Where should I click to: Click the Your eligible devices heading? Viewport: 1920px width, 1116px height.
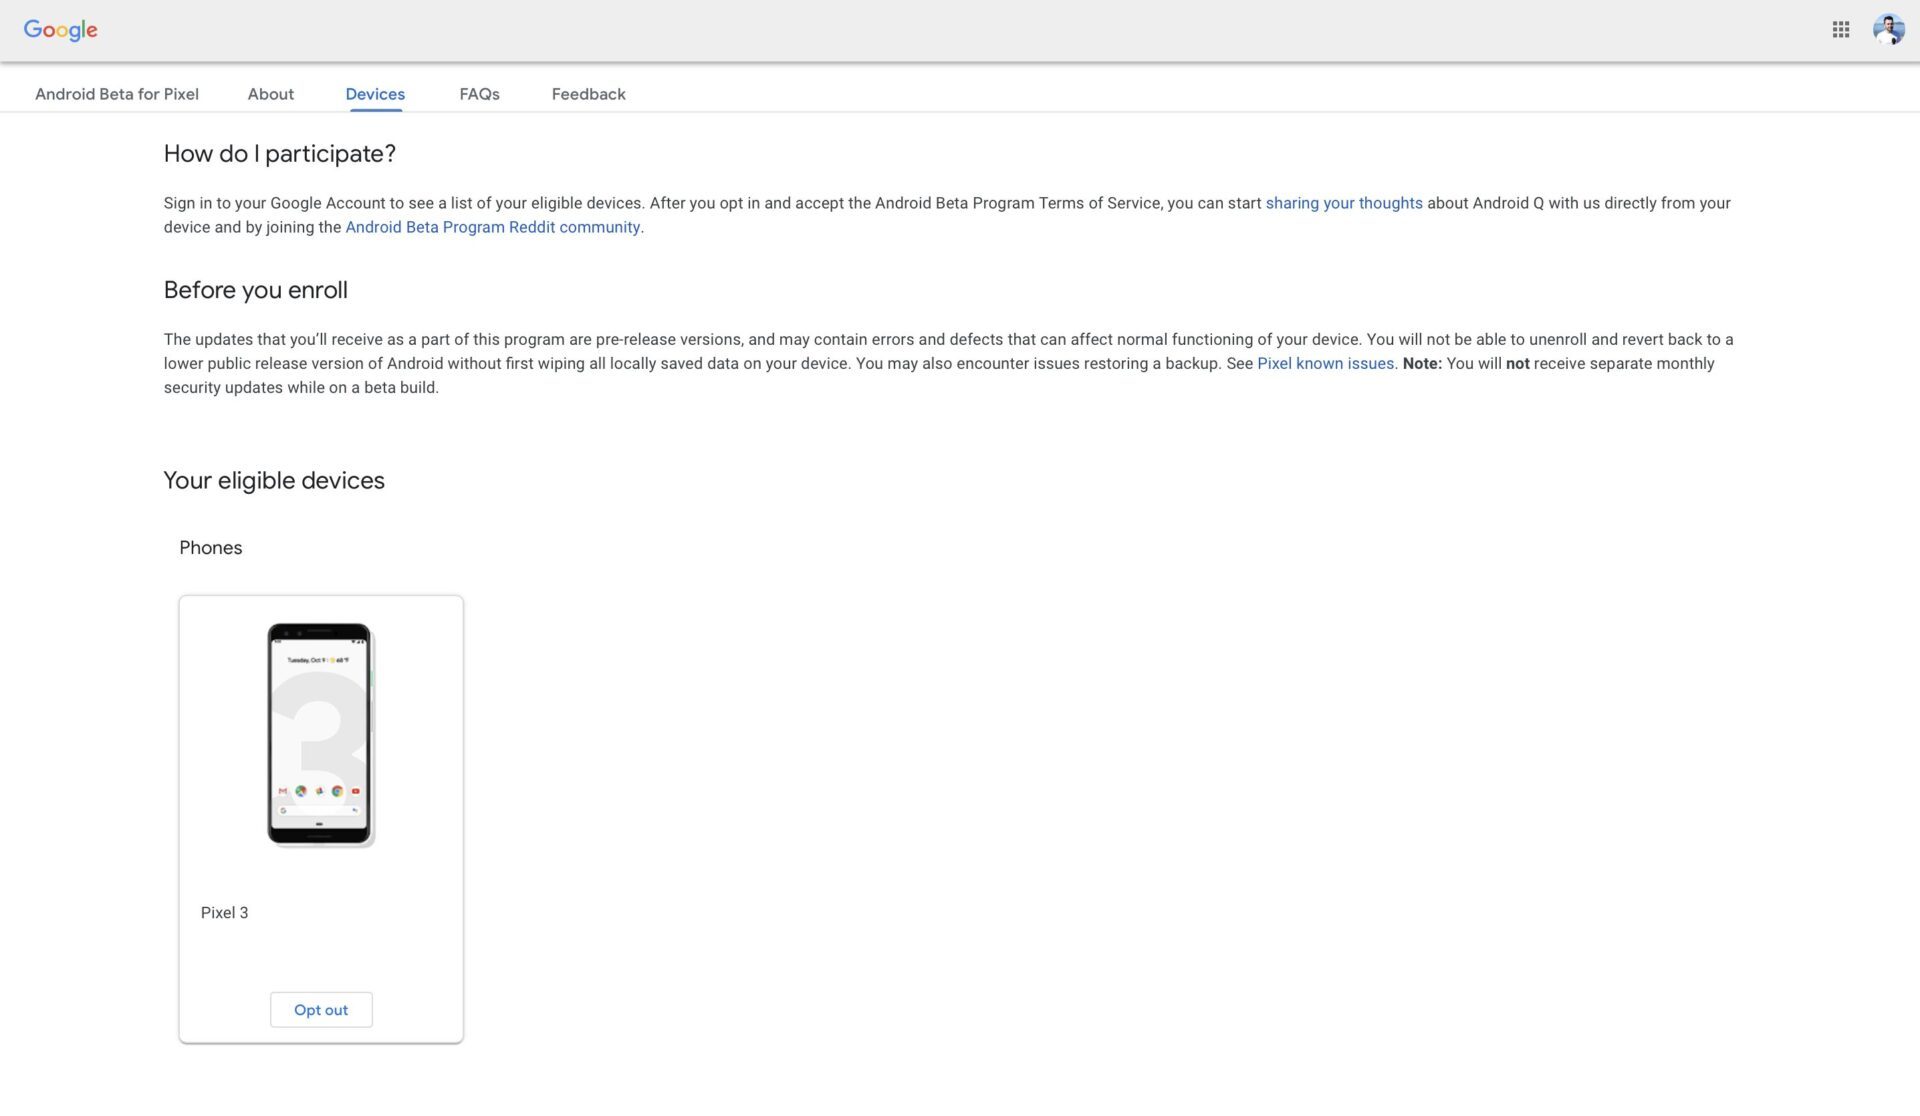tap(274, 481)
